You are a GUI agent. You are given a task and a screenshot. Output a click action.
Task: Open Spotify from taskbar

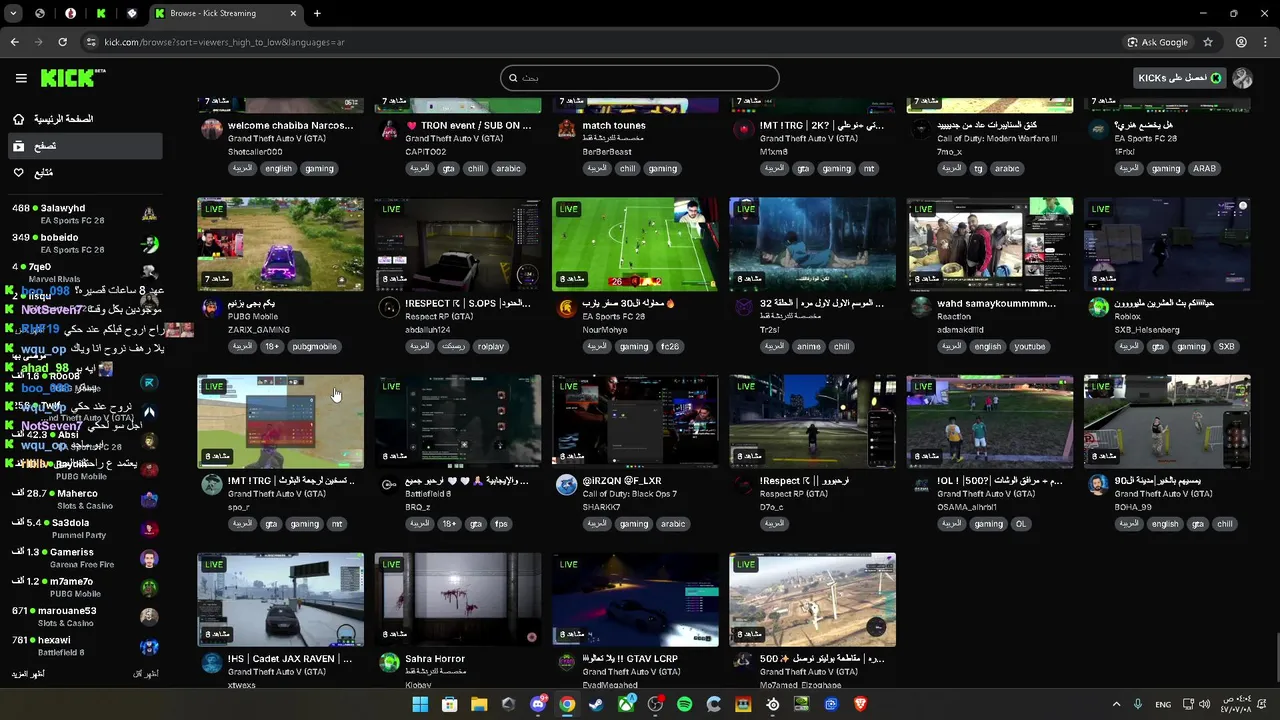coord(684,704)
